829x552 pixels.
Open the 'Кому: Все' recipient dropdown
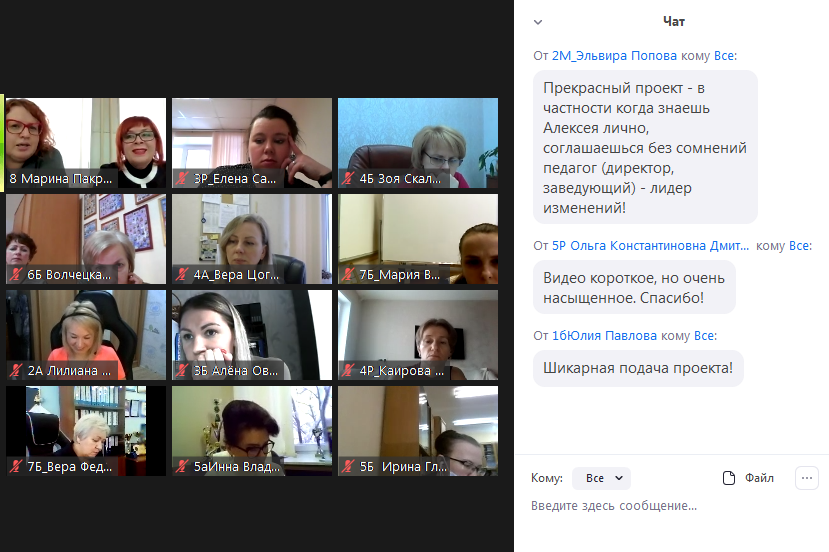[x=607, y=478]
